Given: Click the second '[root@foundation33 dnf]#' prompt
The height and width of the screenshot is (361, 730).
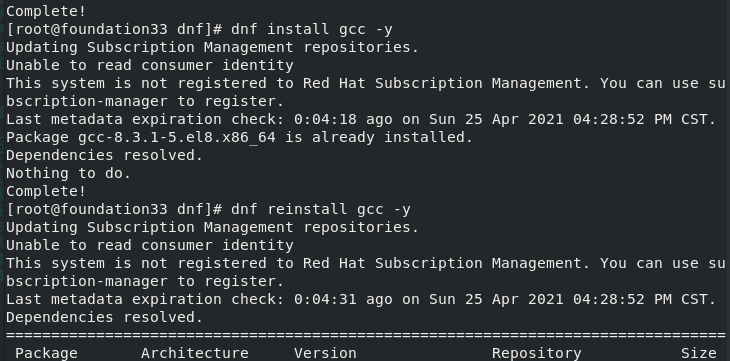Looking at the screenshot, I should (x=114, y=210).
